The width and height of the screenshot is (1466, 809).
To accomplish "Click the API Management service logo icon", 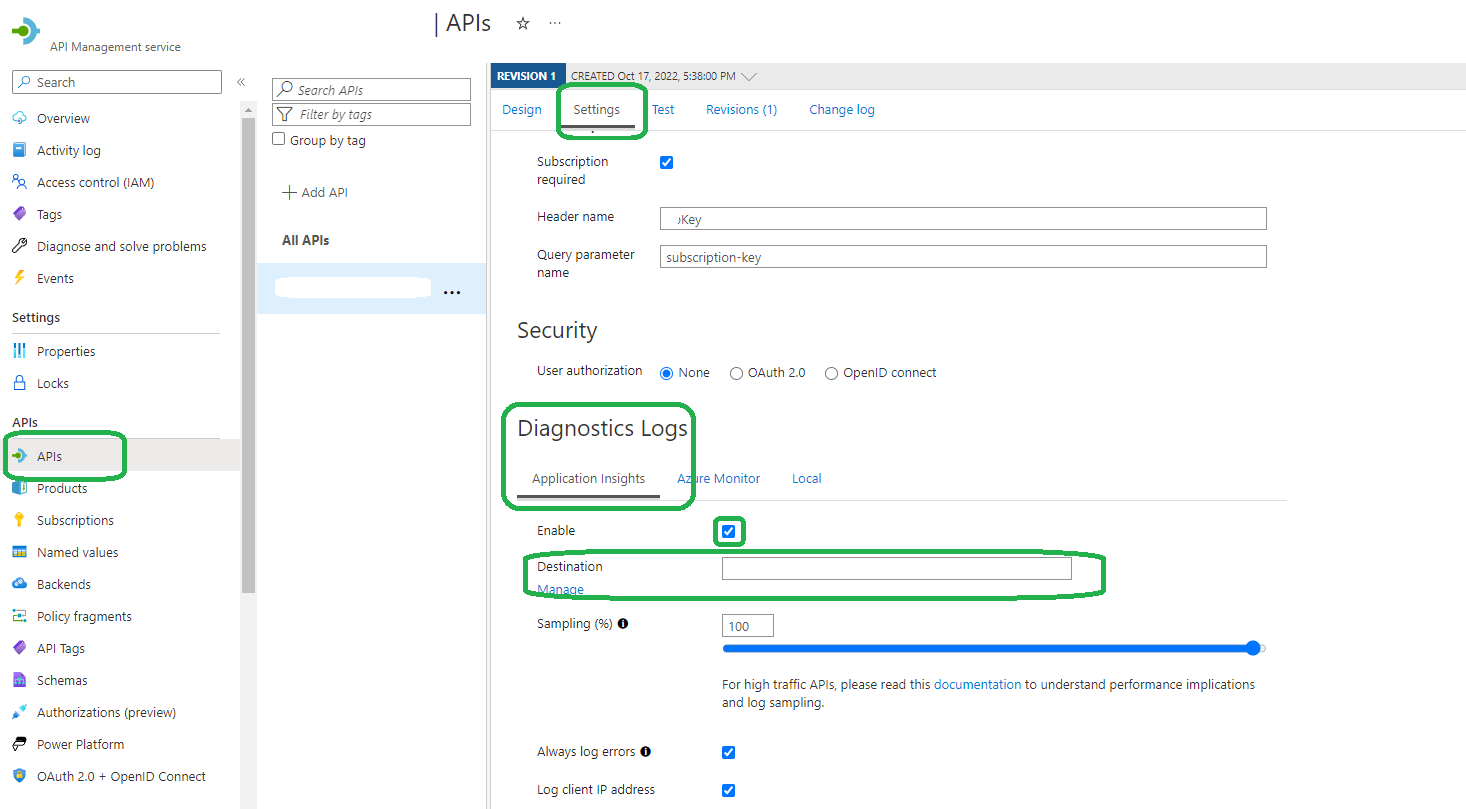I will pos(26,31).
